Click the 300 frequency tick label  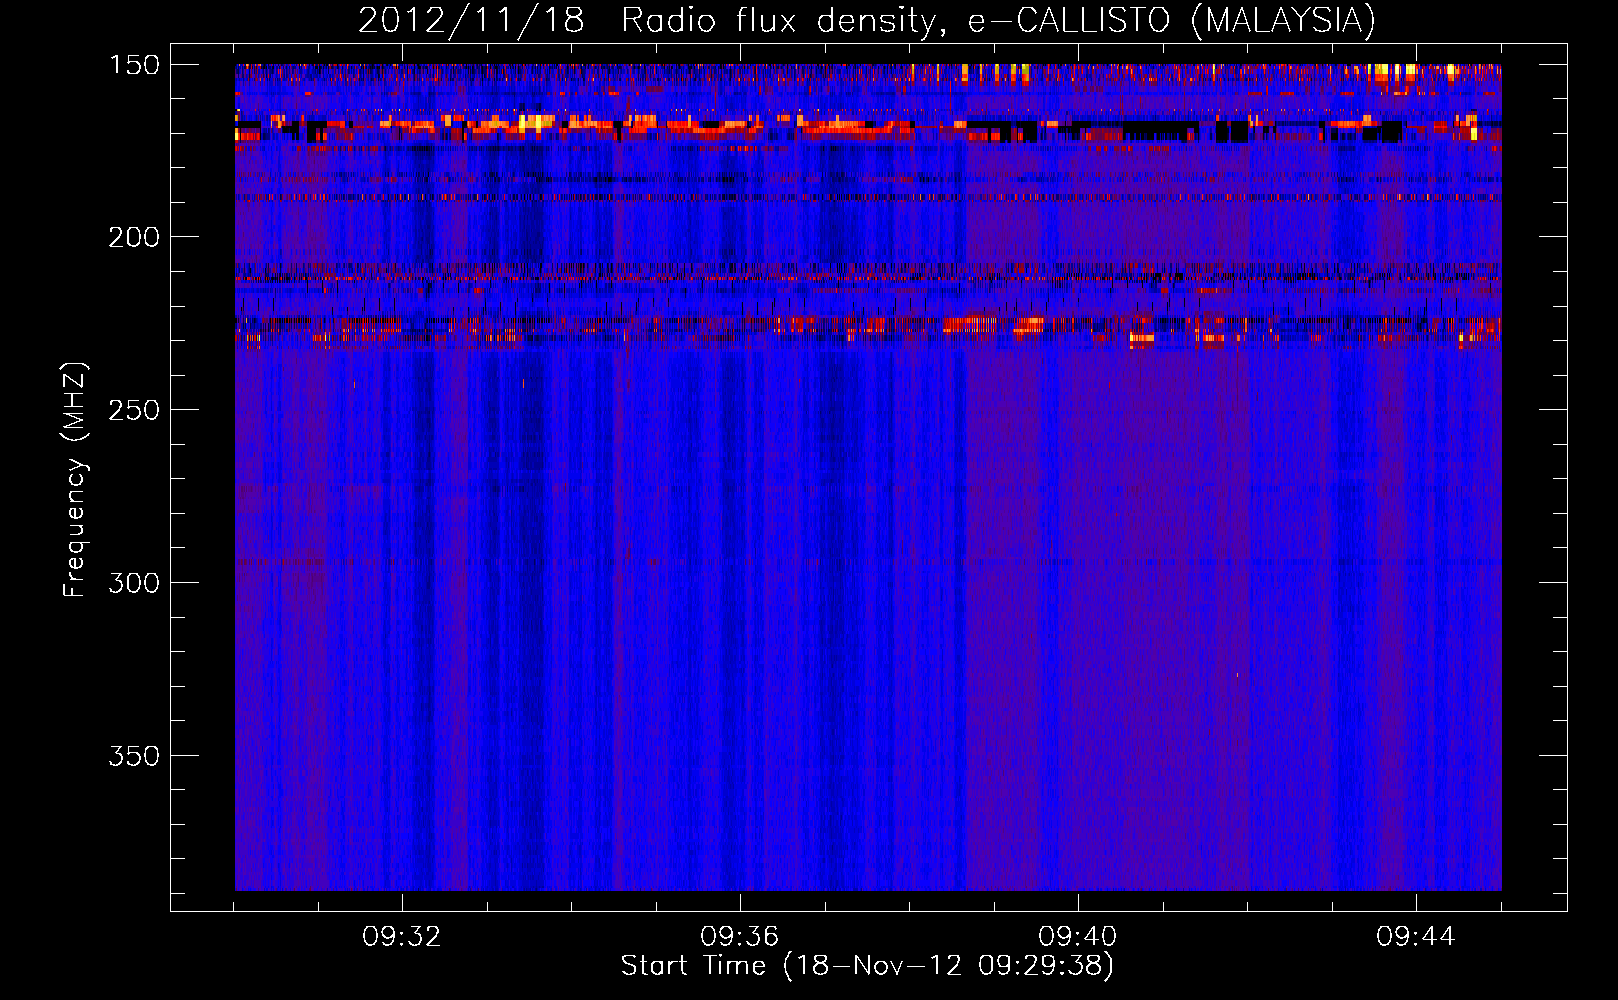point(134,583)
